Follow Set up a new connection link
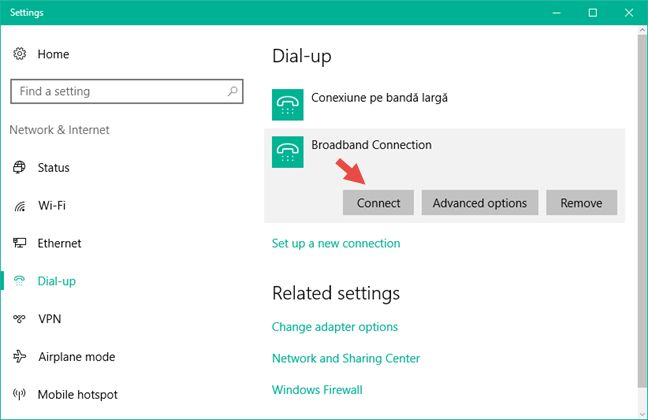Screen dimensions: 648x420 click(x=336, y=243)
